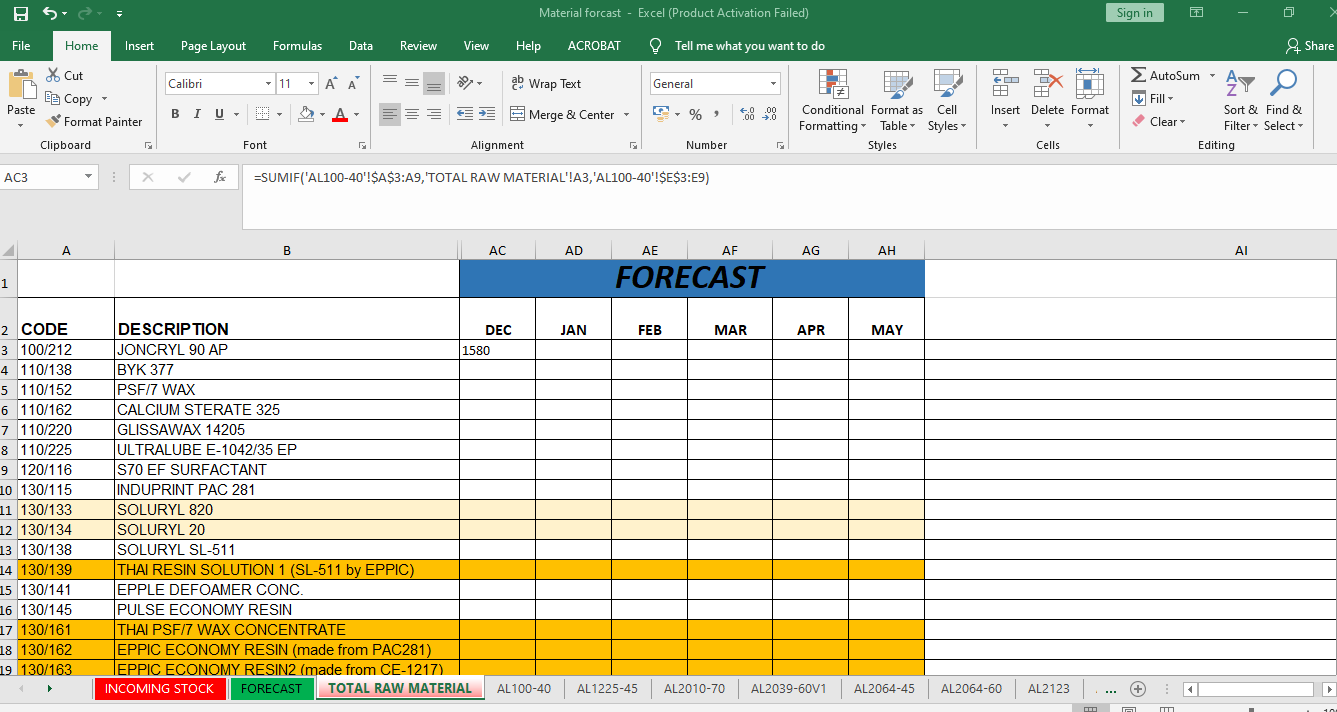Increase the font size
The height and width of the screenshot is (712, 1337).
(331, 84)
